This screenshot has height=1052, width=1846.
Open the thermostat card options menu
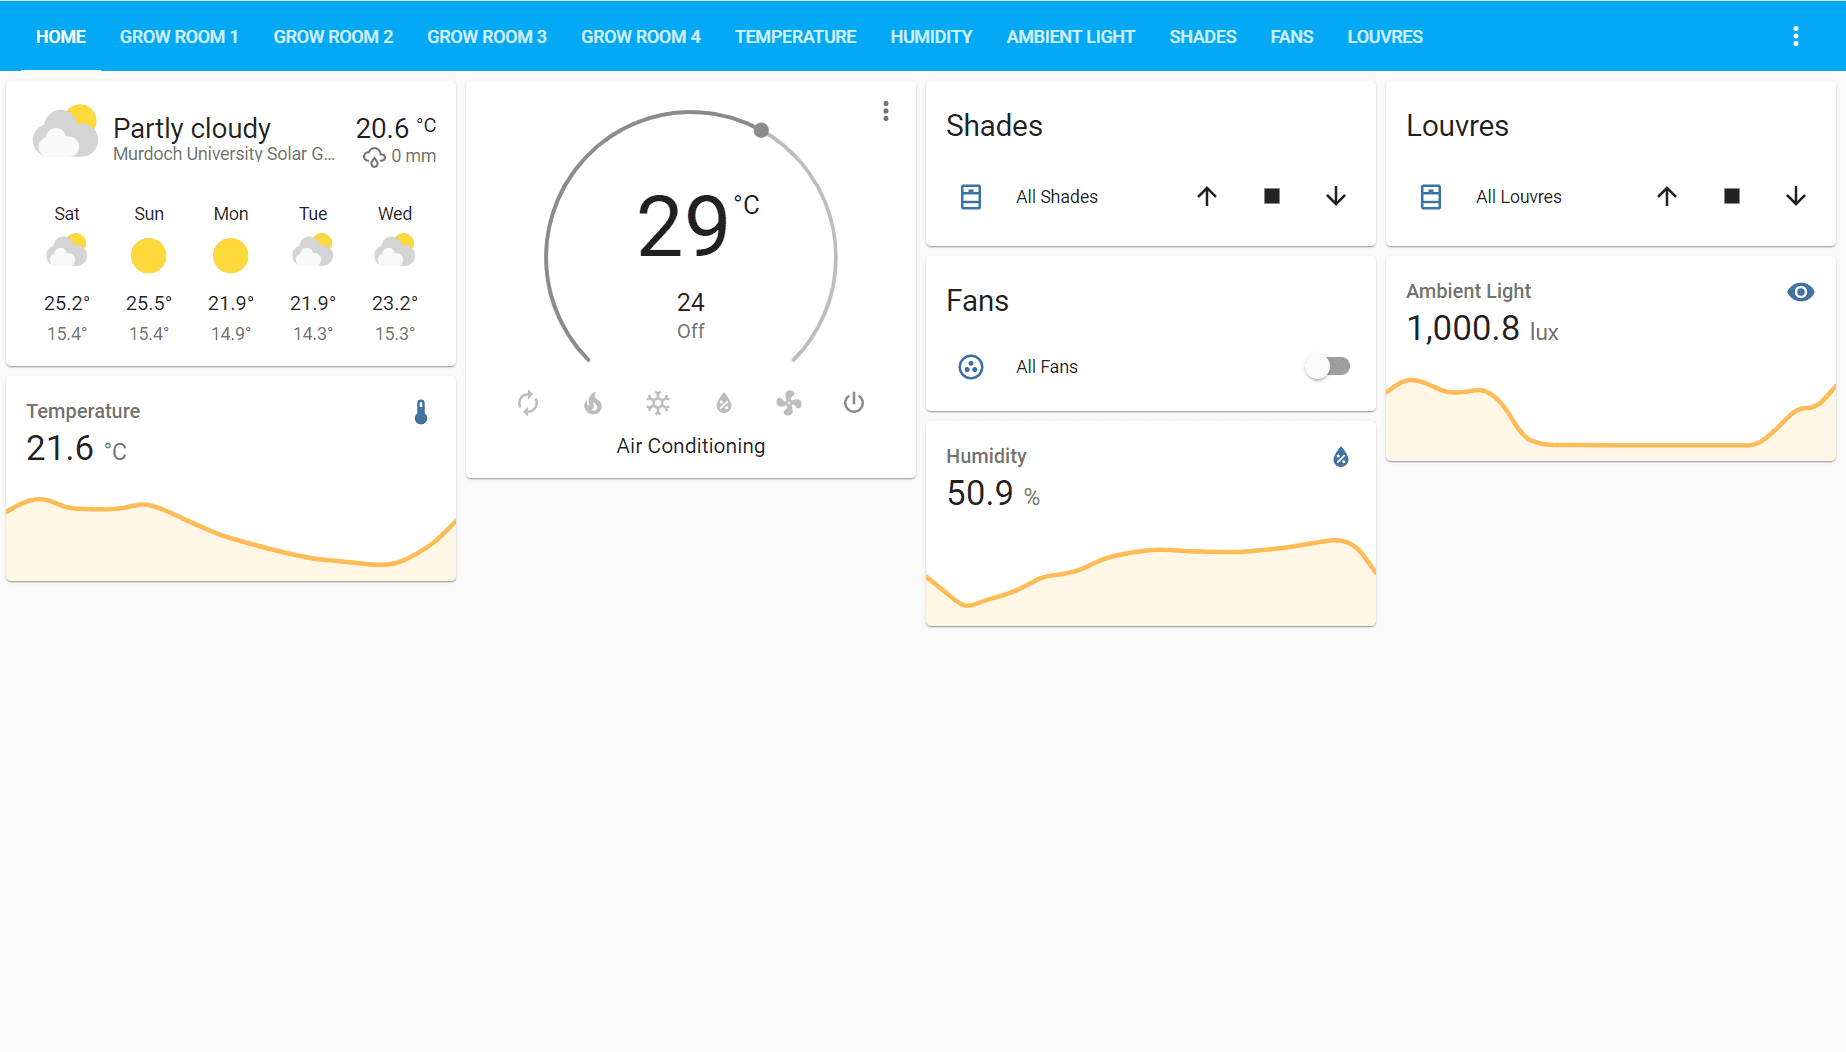(x=886, y=111)
